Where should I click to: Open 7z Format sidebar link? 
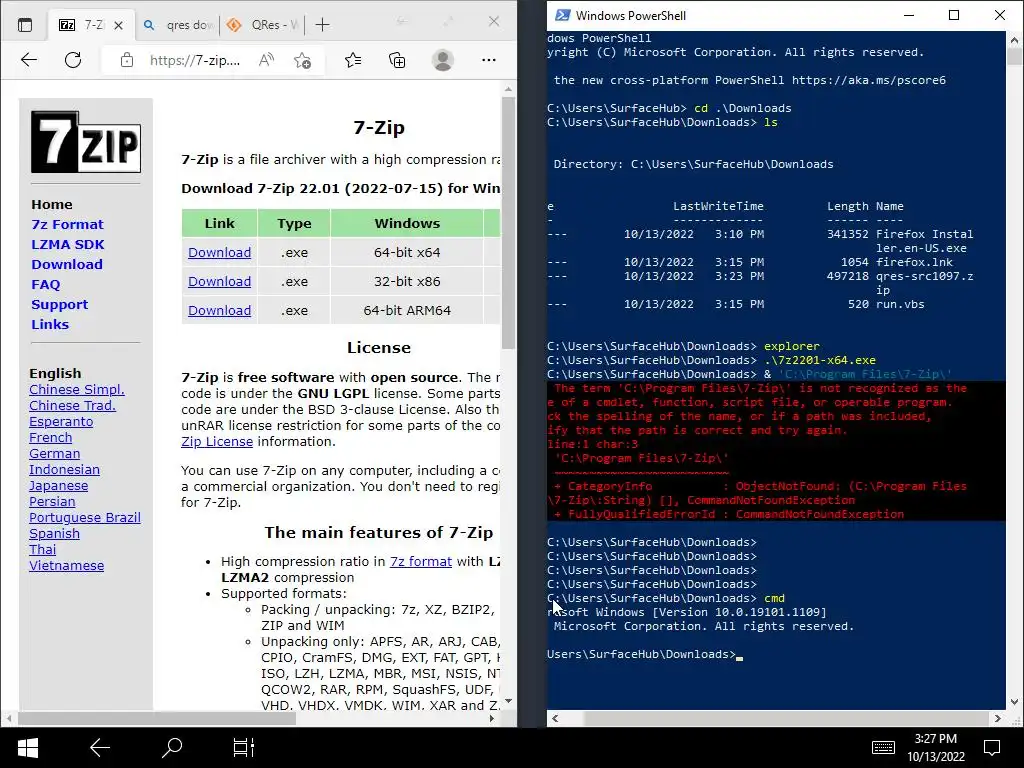pos(67,225)
